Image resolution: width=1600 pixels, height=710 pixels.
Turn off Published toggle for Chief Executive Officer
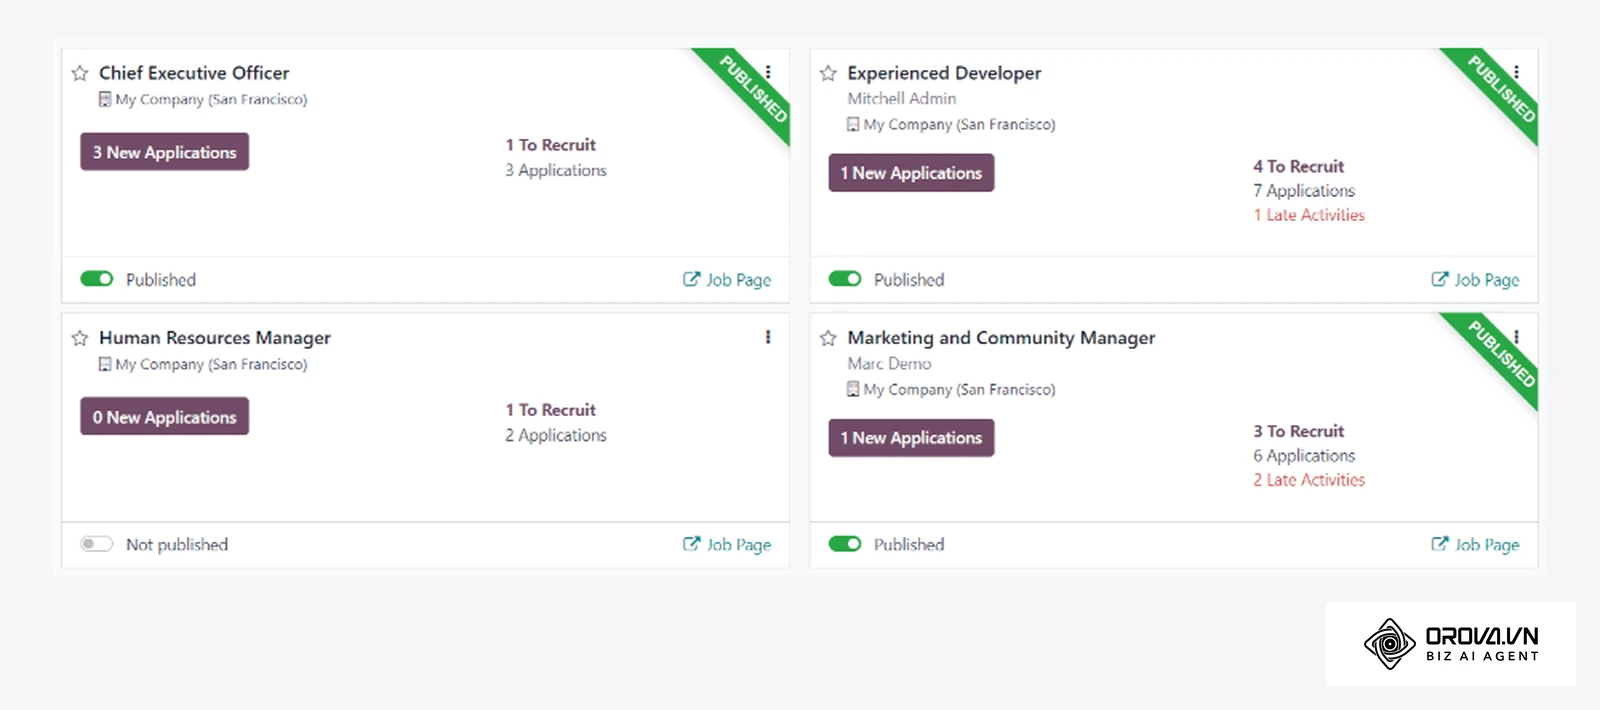tap(97, 279)
